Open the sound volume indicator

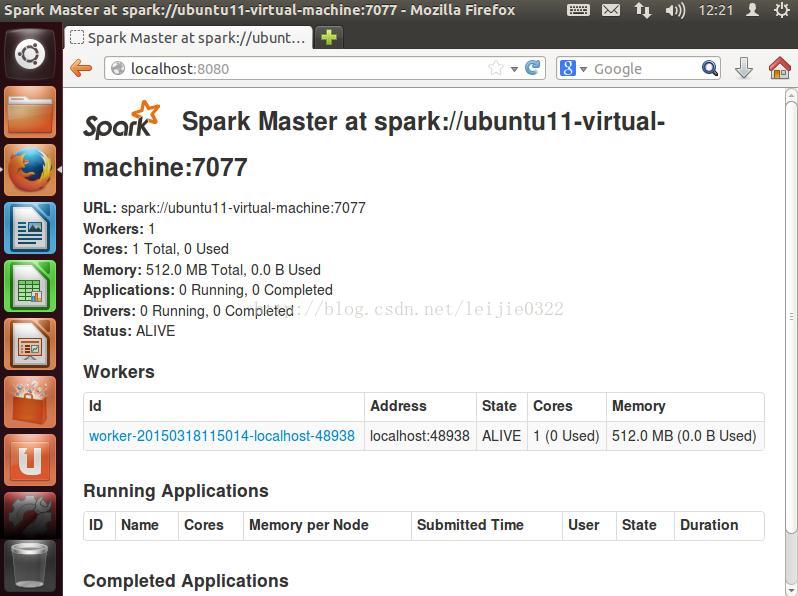click(675, 10)
